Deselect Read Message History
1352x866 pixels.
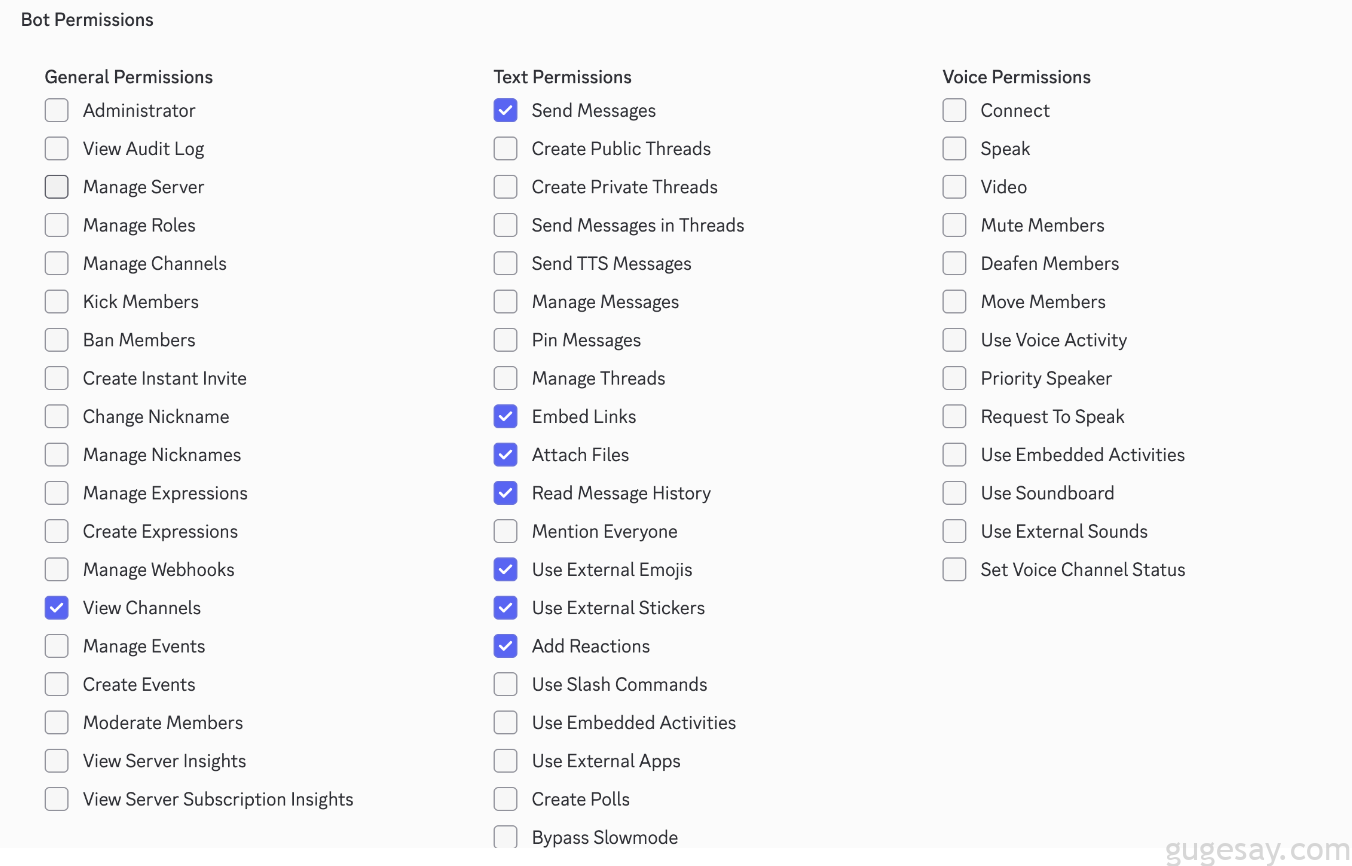pyautogui.click(x=506, y=493)
